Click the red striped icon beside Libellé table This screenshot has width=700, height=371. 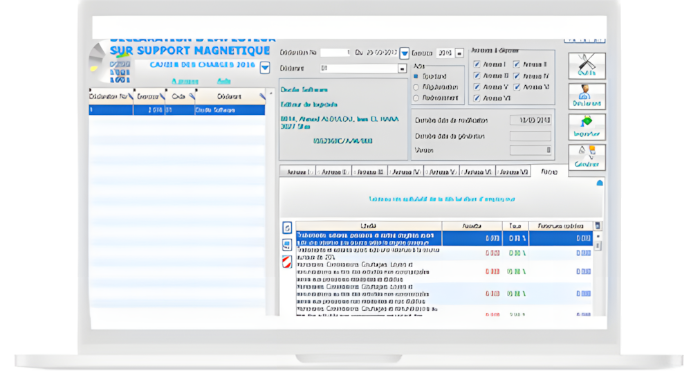coord(287,262)
